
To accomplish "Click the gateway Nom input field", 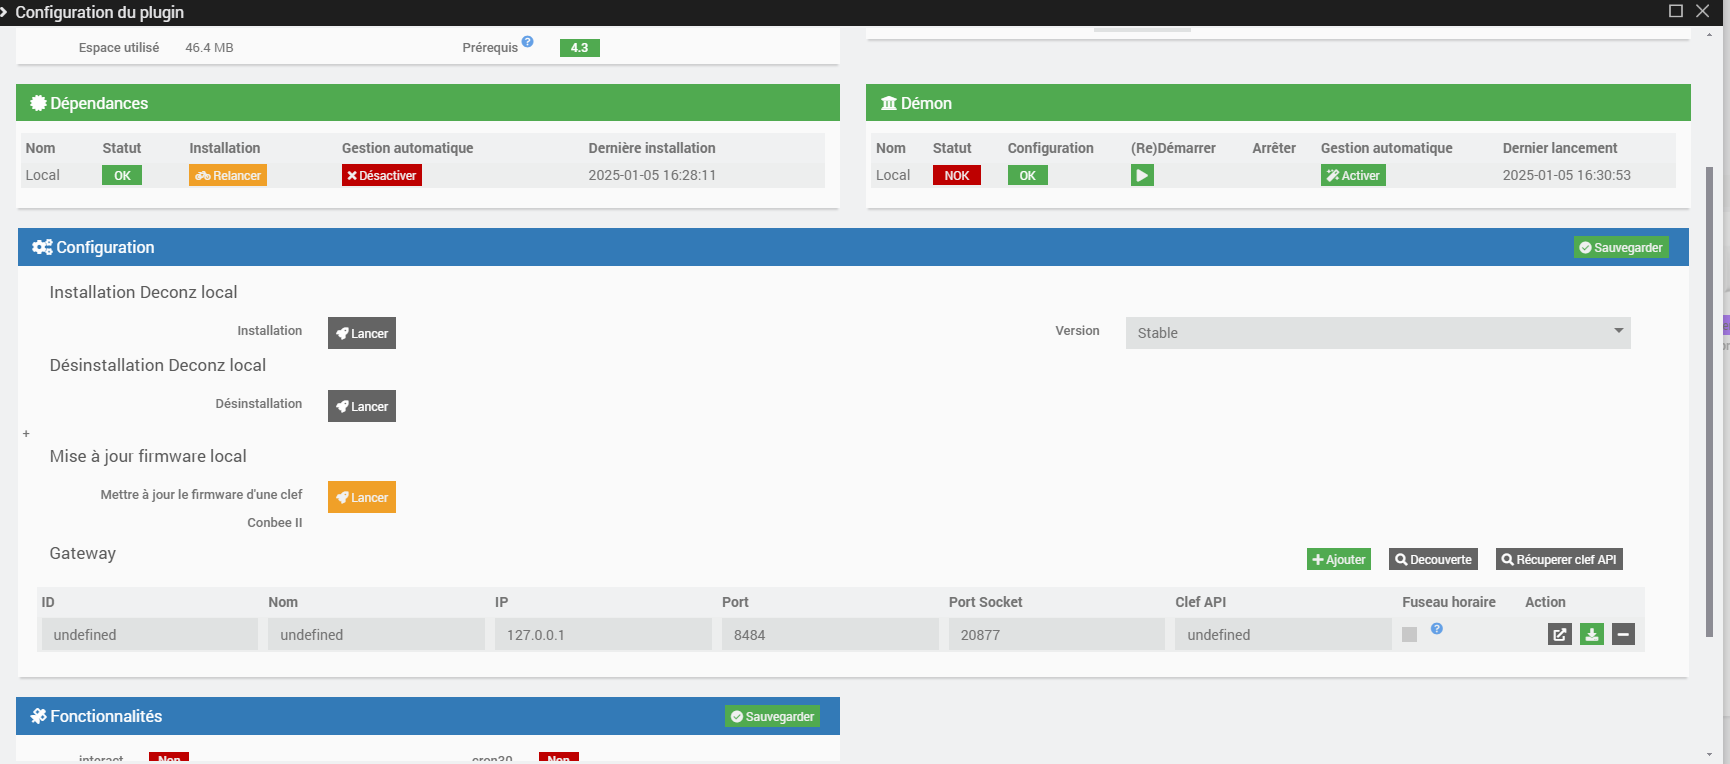I will (376, 634).
